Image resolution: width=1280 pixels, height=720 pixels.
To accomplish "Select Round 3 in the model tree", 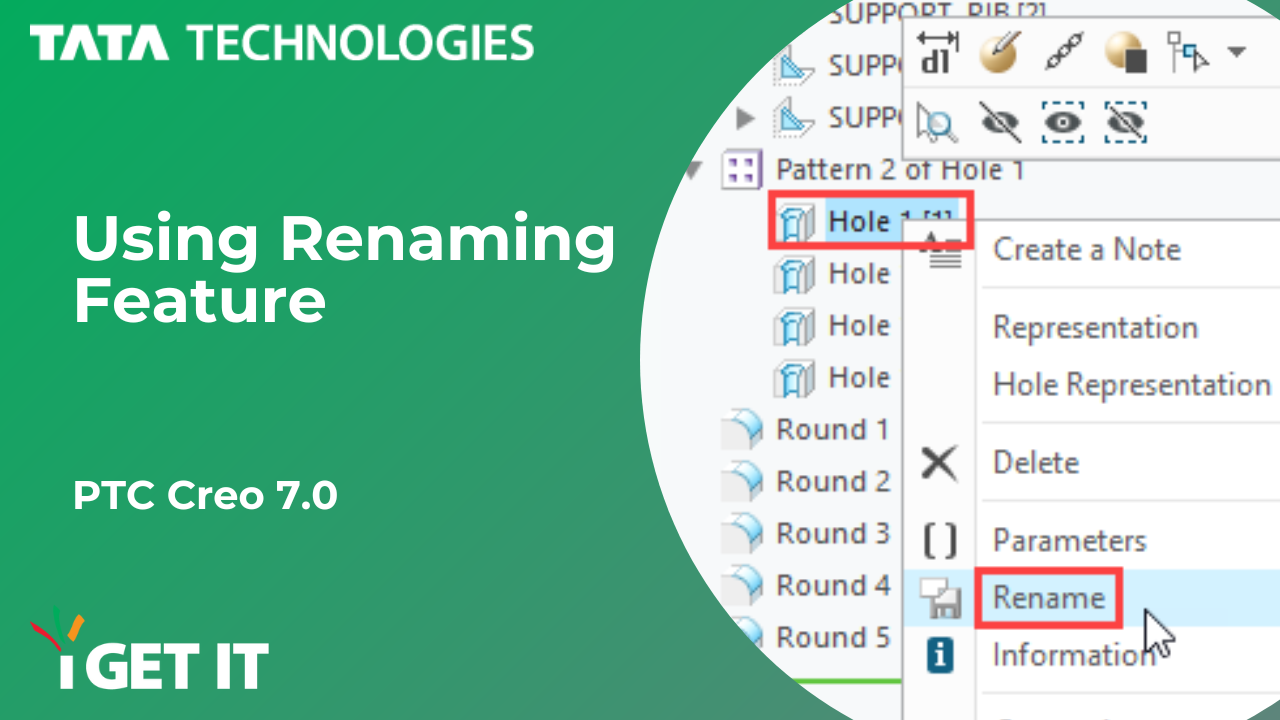I will (829, 533).
